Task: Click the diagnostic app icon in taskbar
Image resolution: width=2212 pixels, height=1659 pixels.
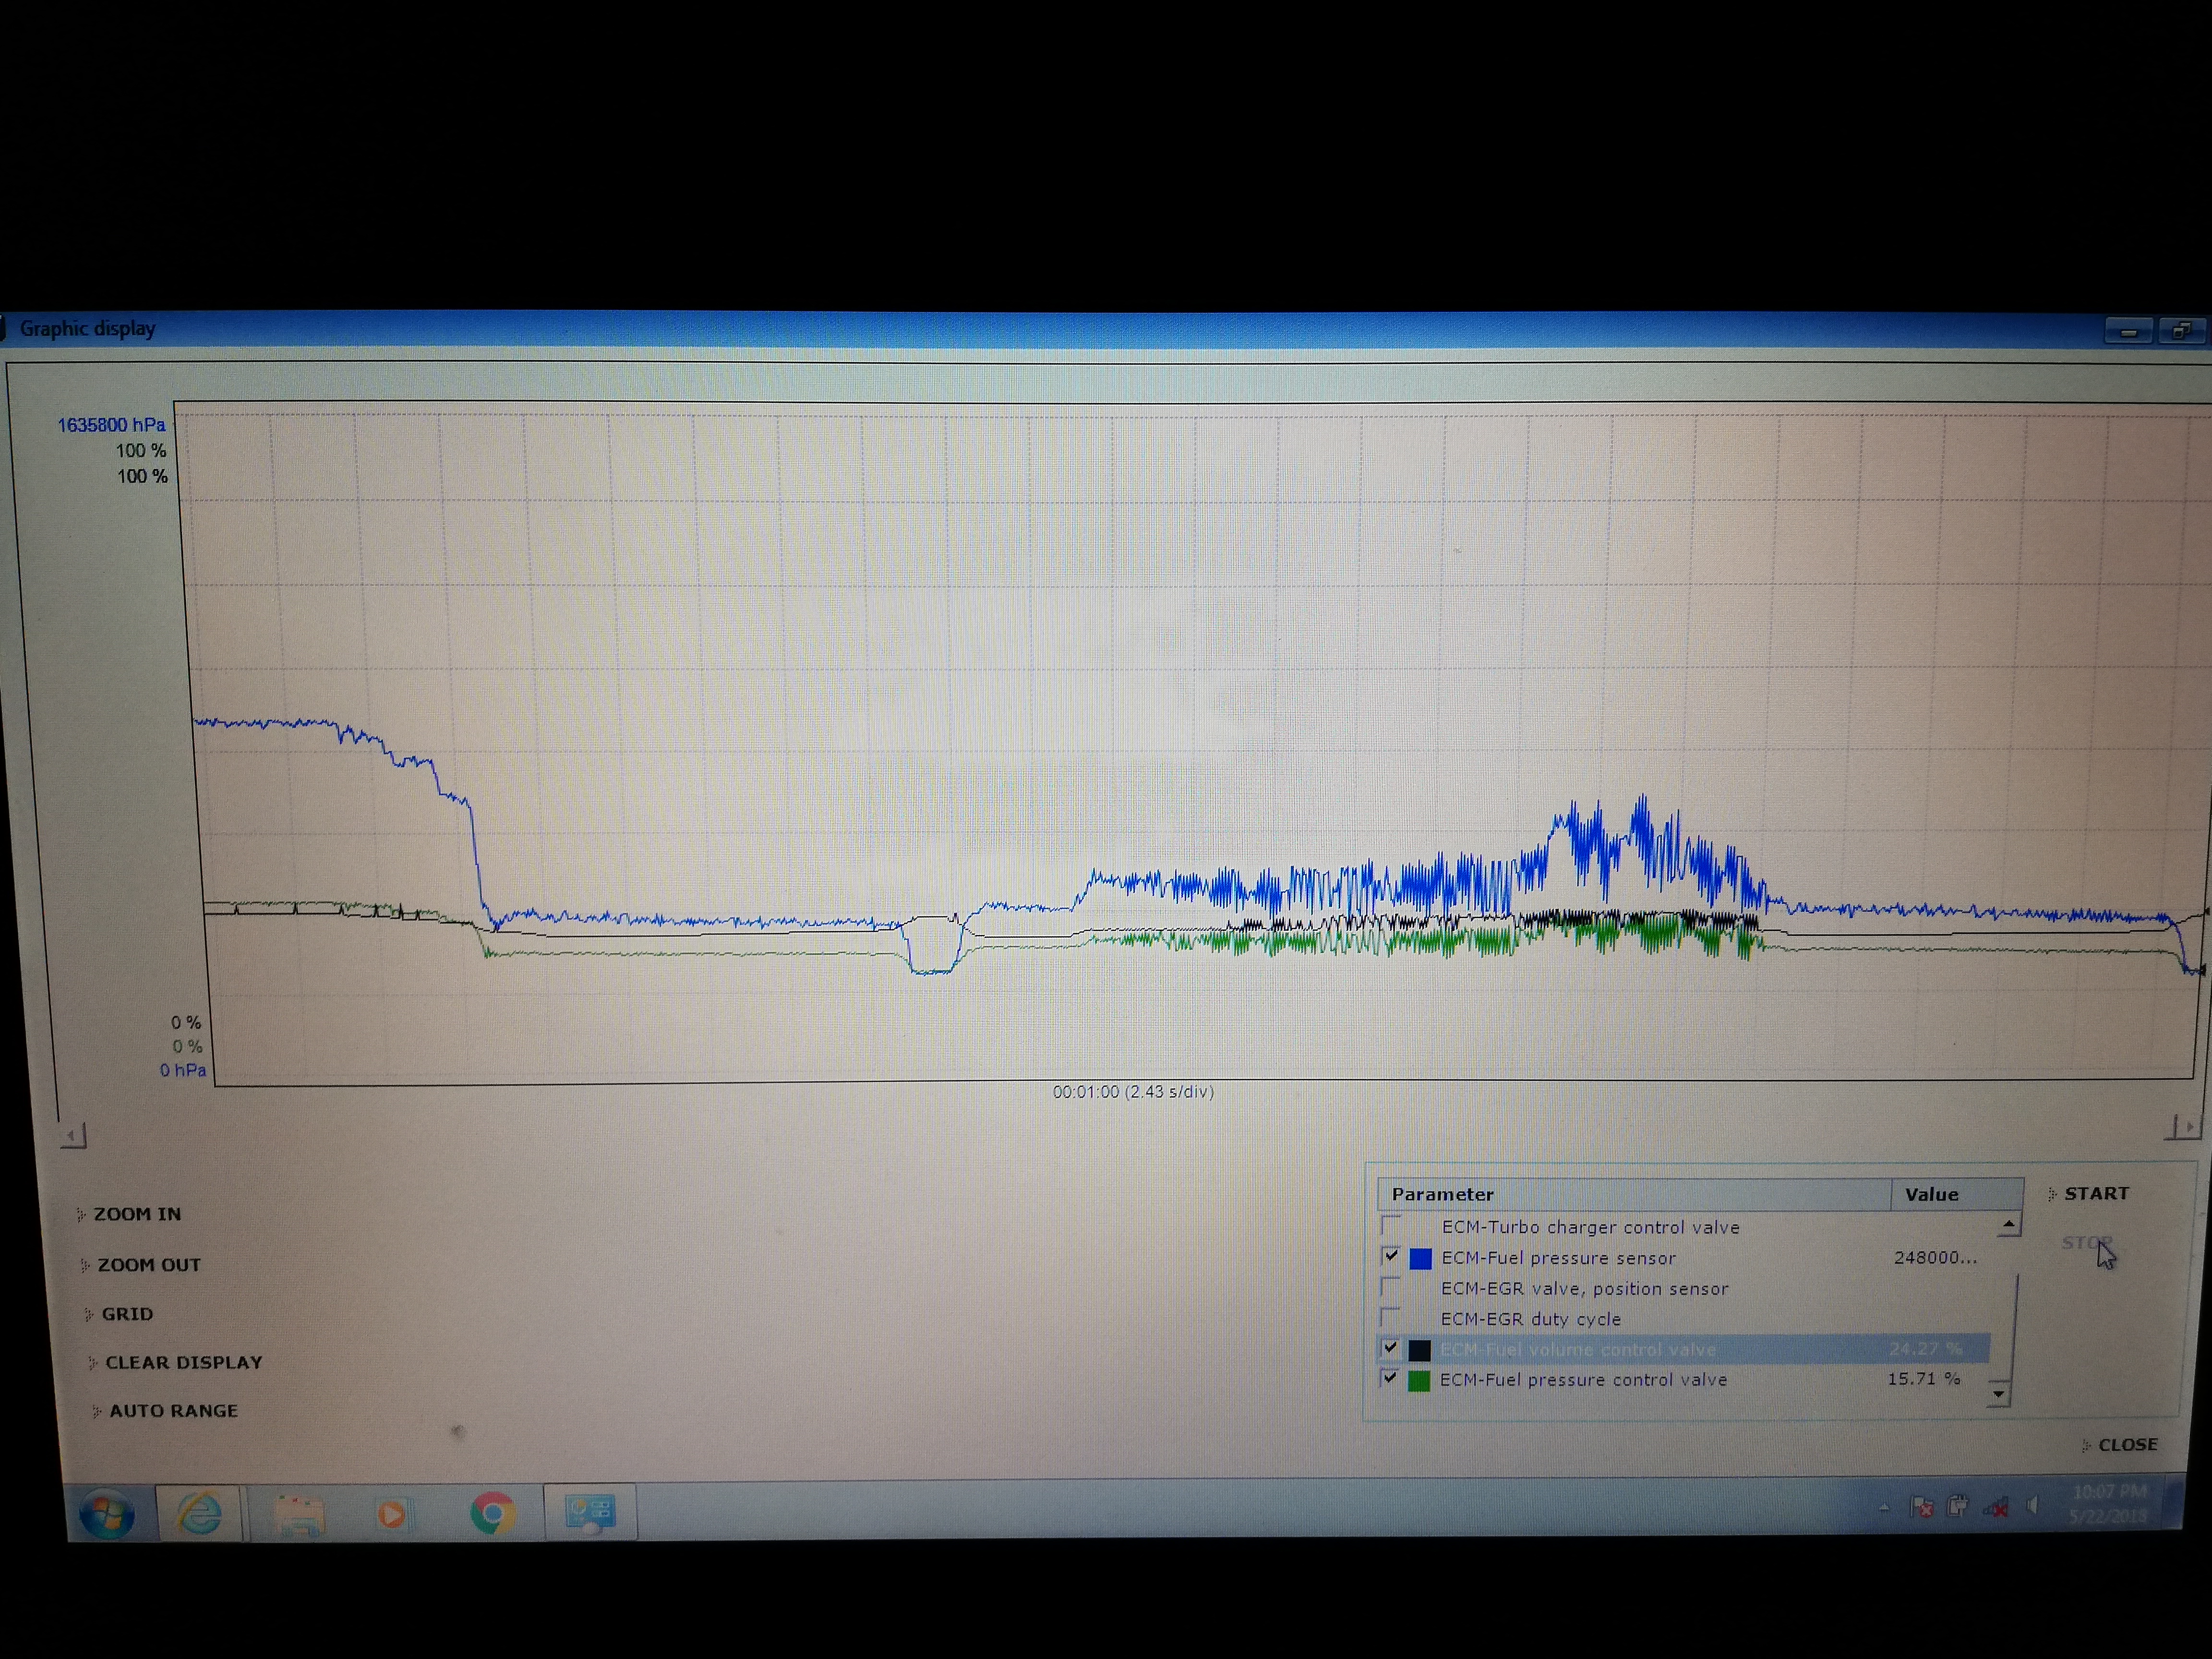Action: [590, 1511]
